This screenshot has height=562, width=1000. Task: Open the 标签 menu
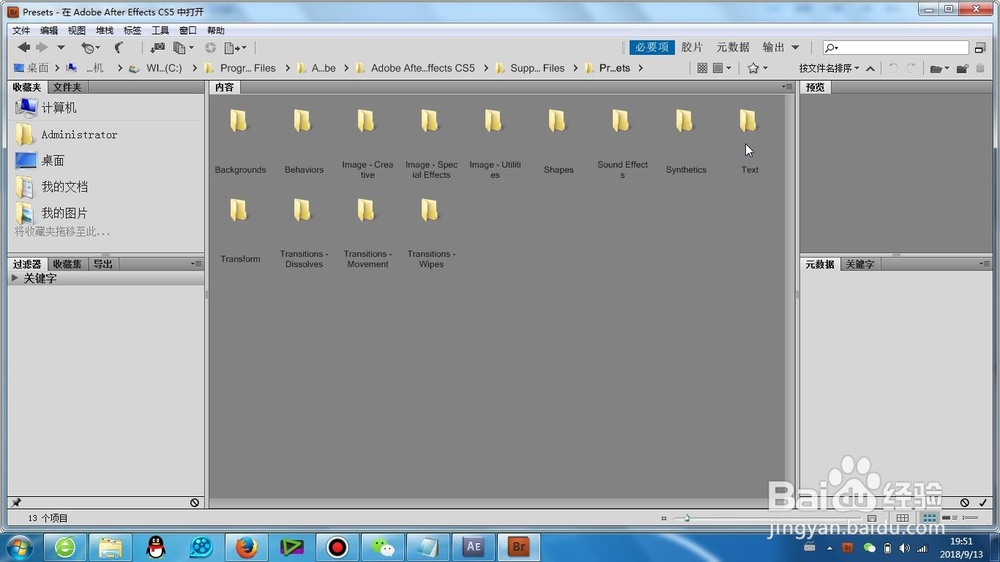point(132,30)
